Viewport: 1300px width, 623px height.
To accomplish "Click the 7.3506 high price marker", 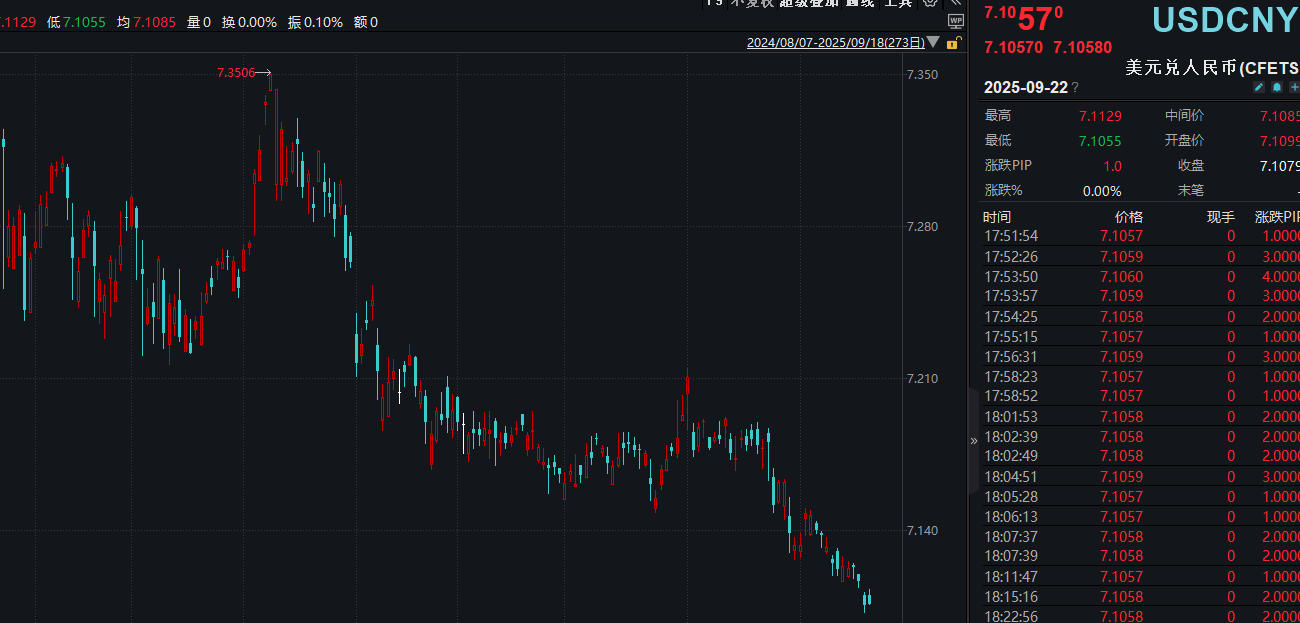I will click(237, 73).
